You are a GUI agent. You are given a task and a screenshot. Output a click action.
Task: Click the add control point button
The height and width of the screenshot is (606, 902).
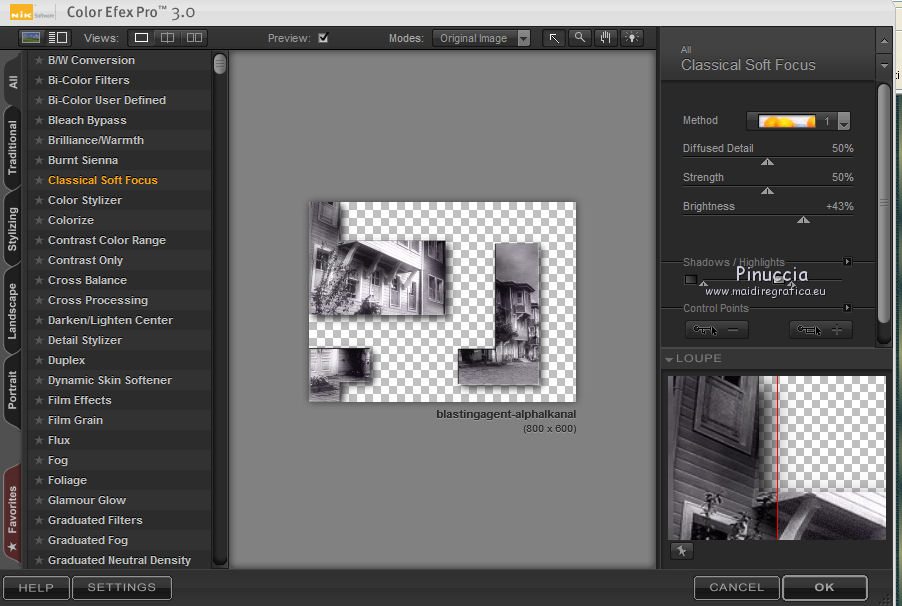[820, 329]
